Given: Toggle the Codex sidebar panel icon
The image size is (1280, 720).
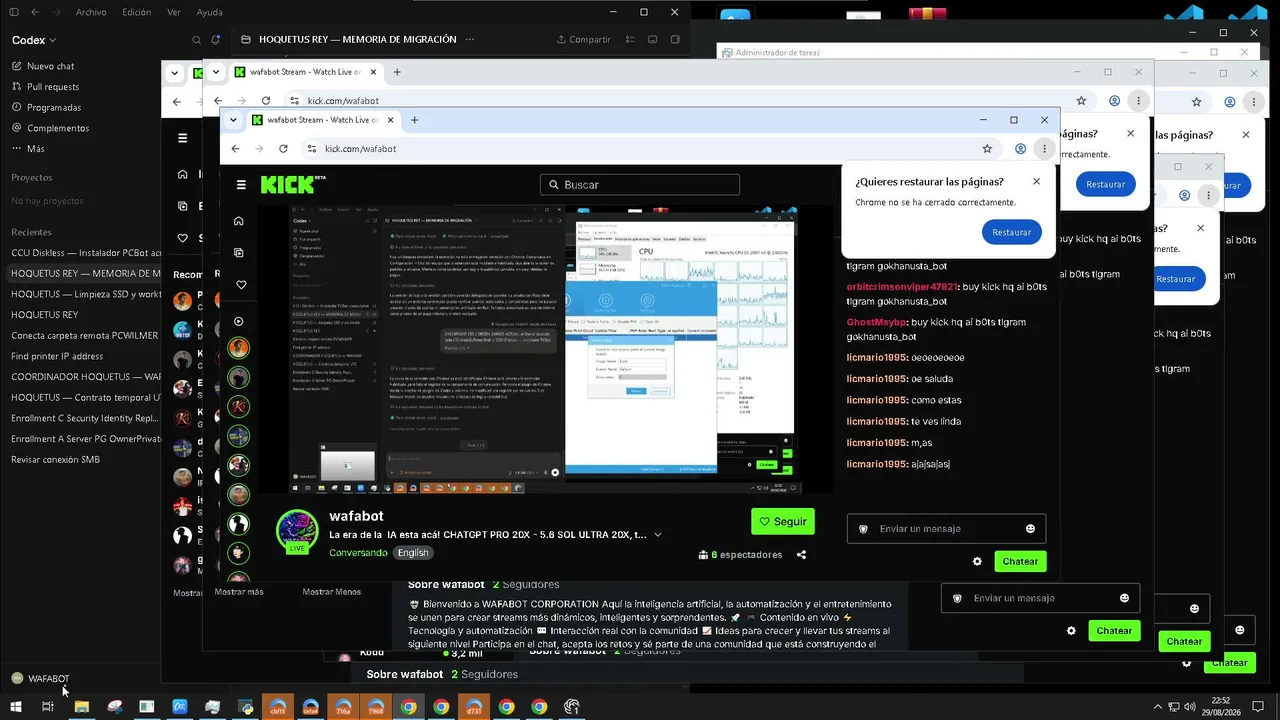Looking at the screenshot, I should (x=12, y=12).
